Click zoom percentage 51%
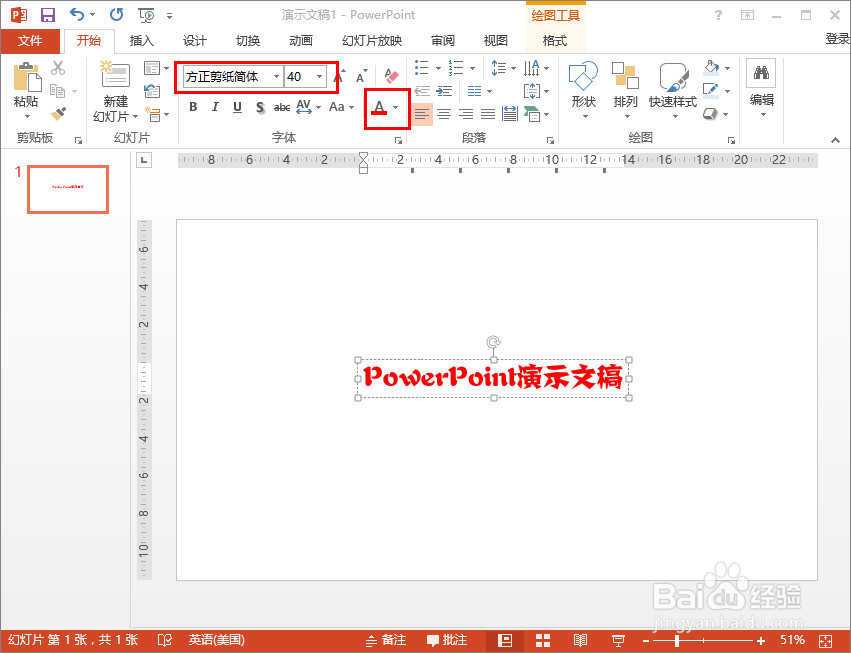 pyautogui.click(x=792, y=641)
